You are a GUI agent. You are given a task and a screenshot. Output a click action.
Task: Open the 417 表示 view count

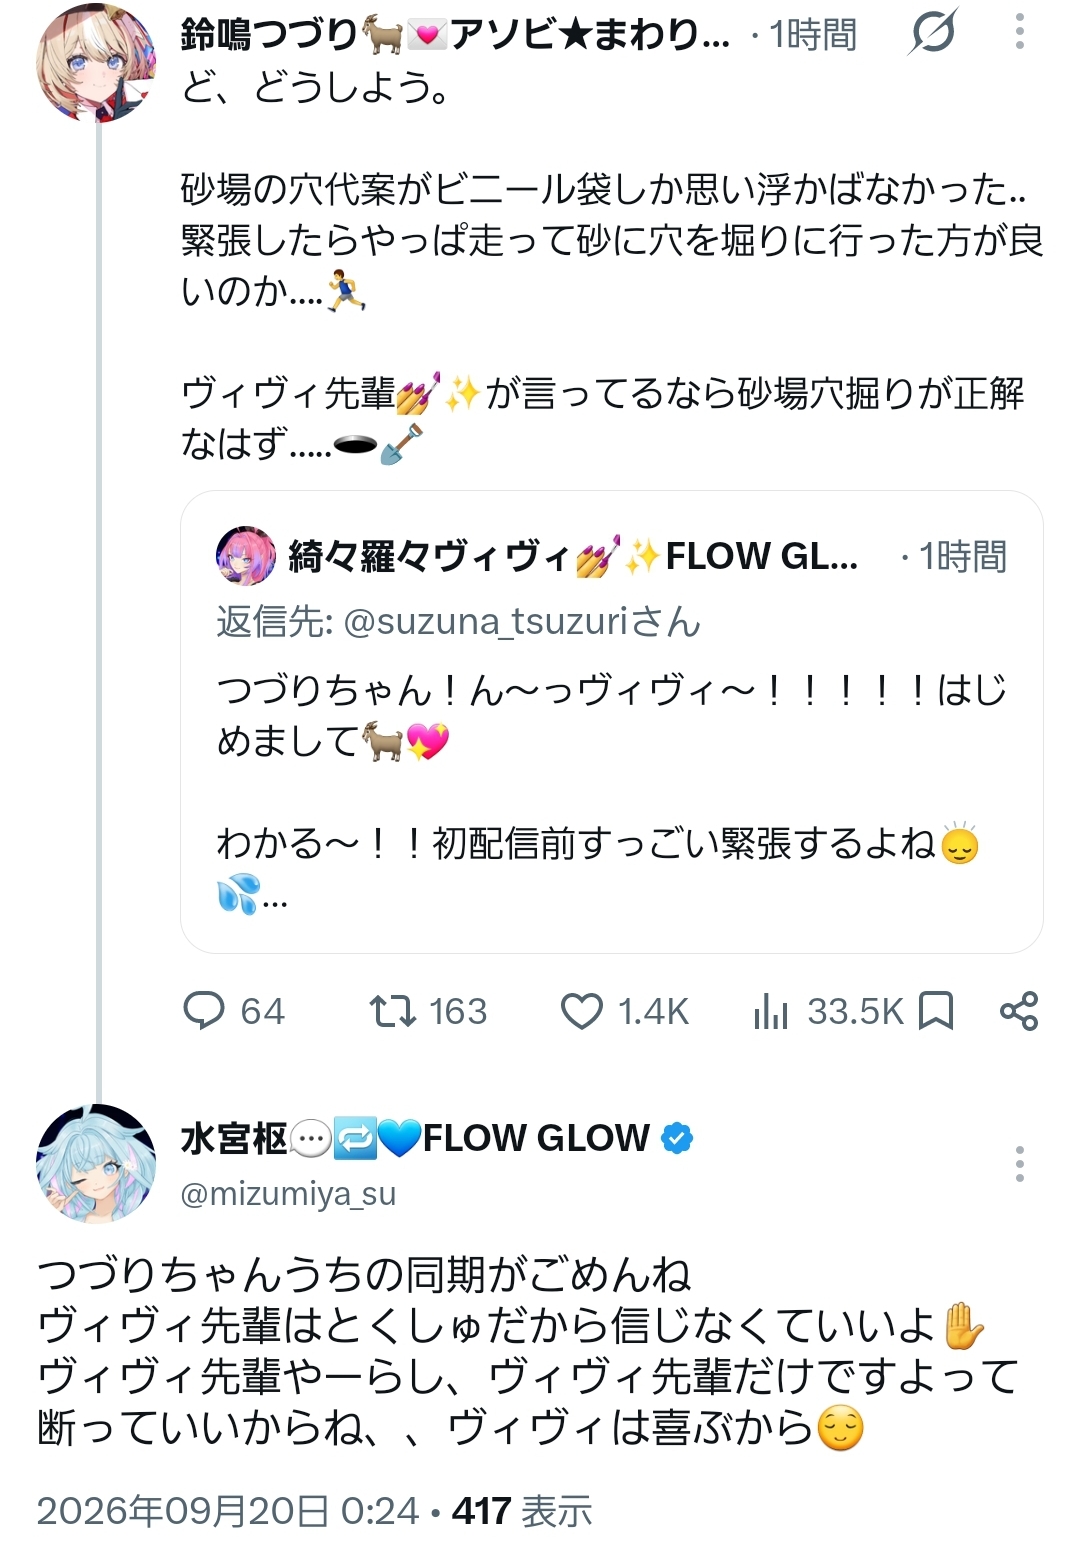point(522,1511)
